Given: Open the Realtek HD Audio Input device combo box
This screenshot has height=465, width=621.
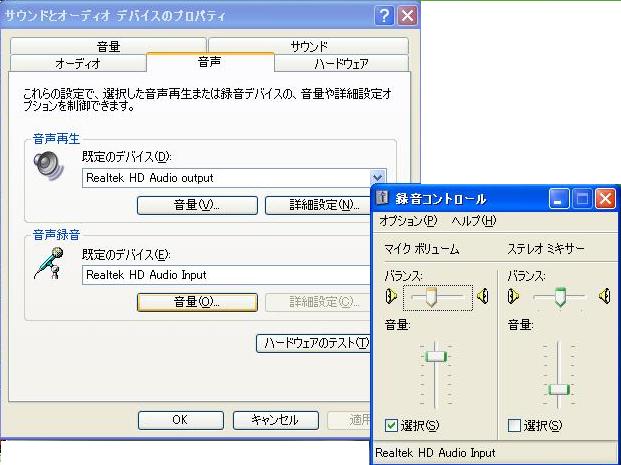Looking at the screenshot, I should coord(226,275).
